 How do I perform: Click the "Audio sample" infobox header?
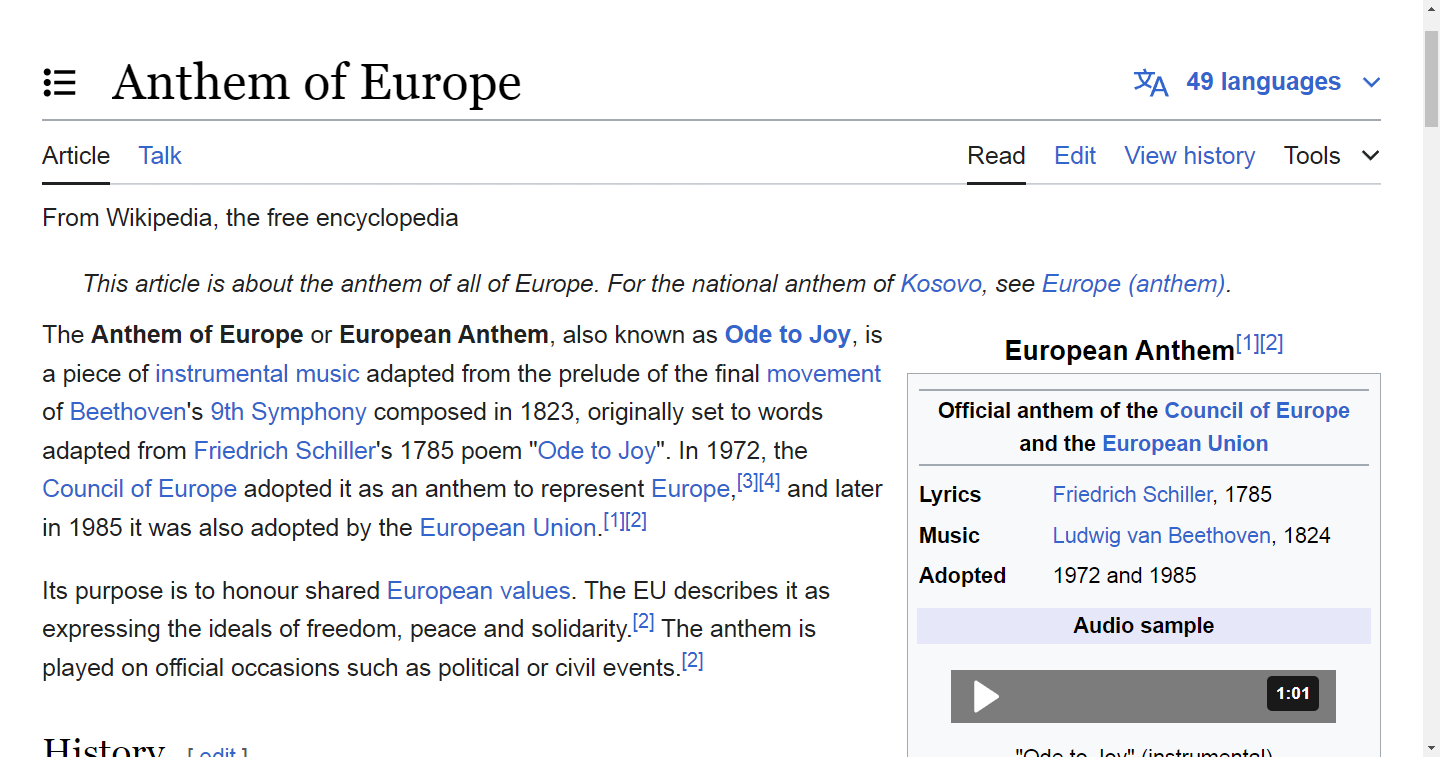pyautogui.click(x=1144, y=626)
